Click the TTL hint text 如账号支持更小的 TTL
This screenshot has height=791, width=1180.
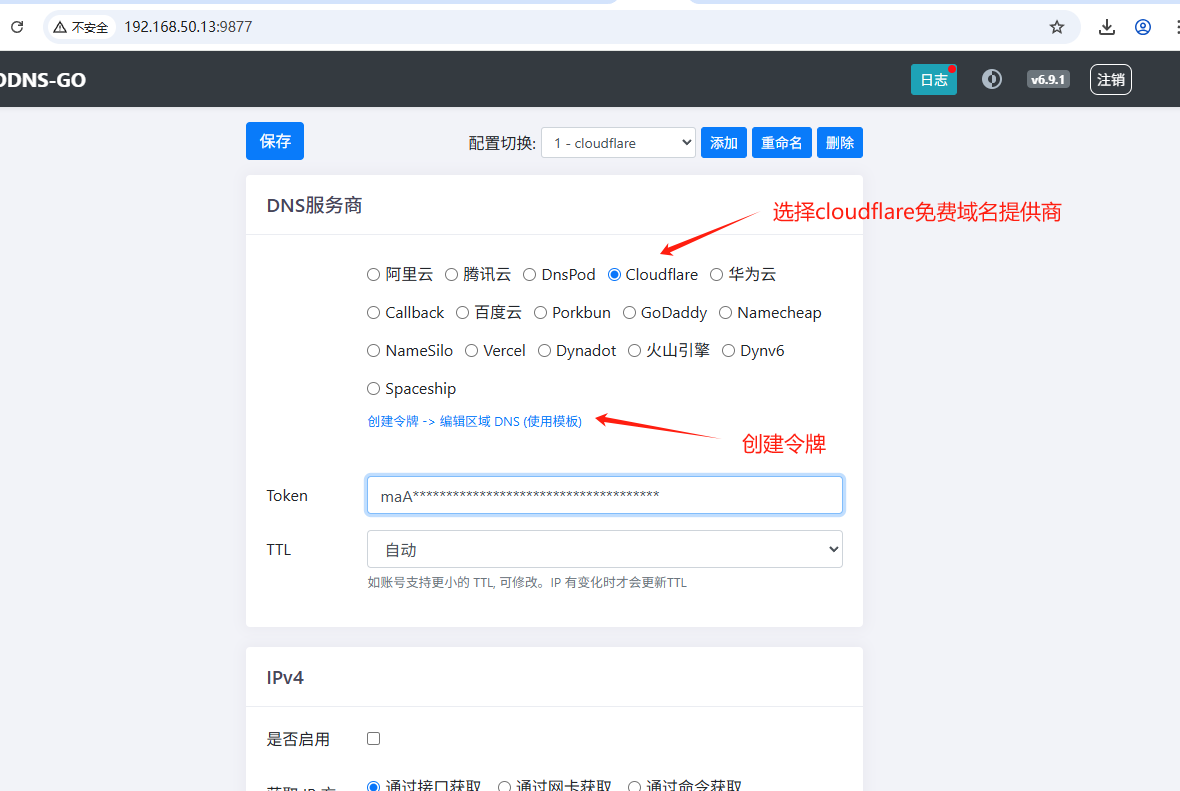(x=527, y=583)
